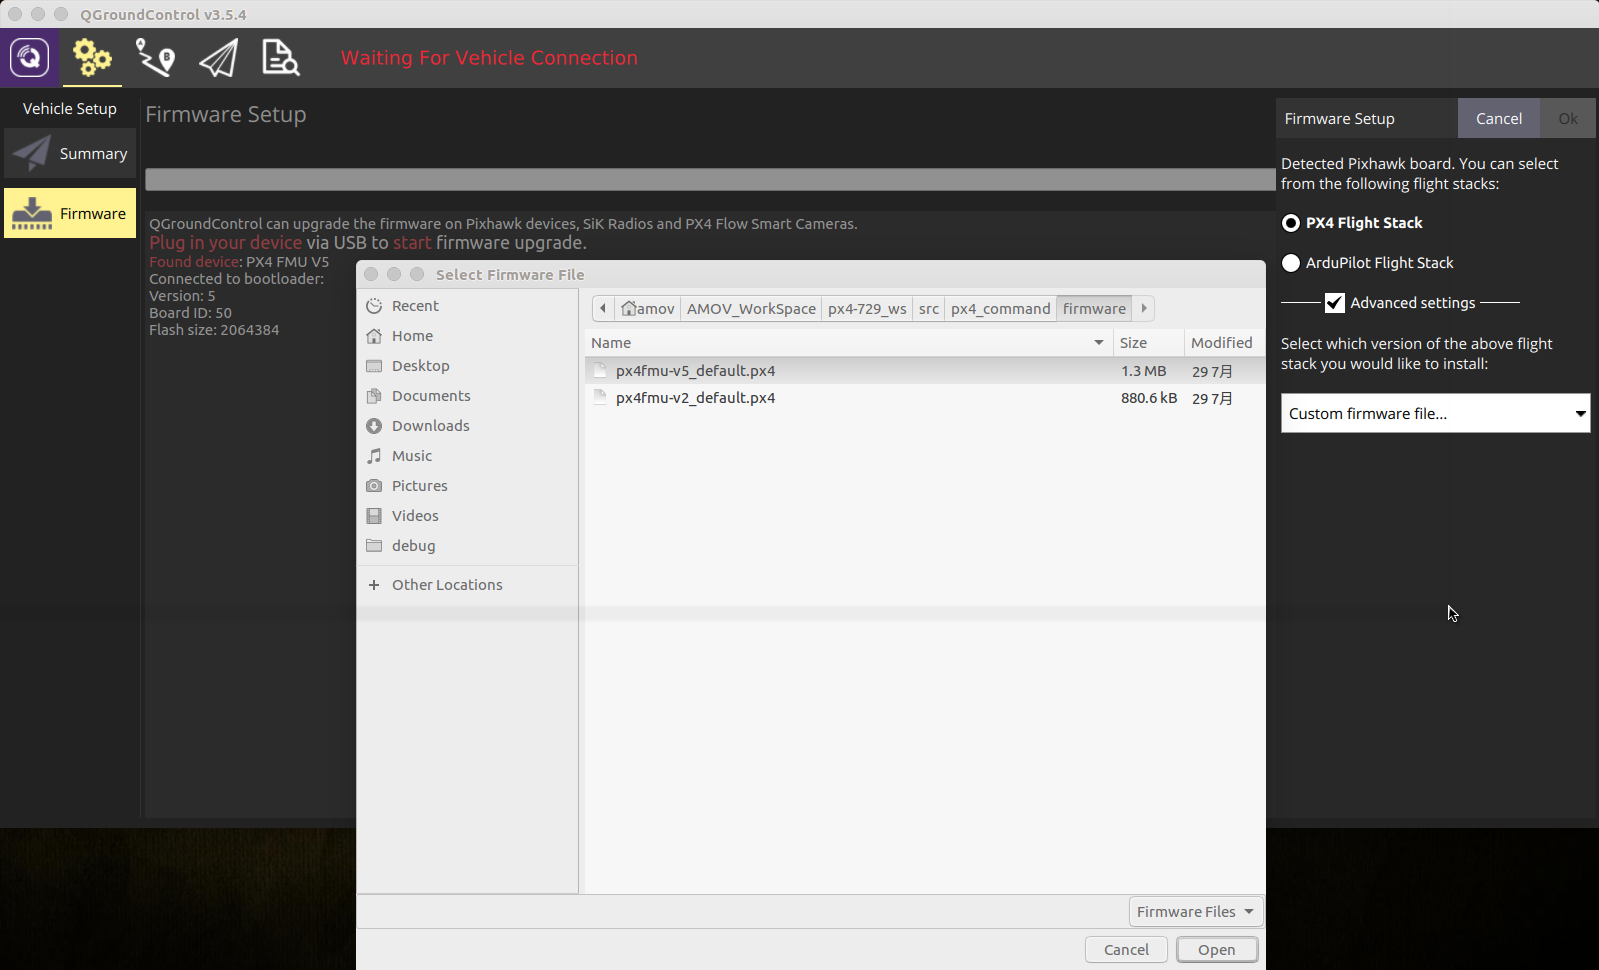1599x970 pixels.
Task: Confirm the Firmware Setup with Ok
Action: (x=1568, y=118)
